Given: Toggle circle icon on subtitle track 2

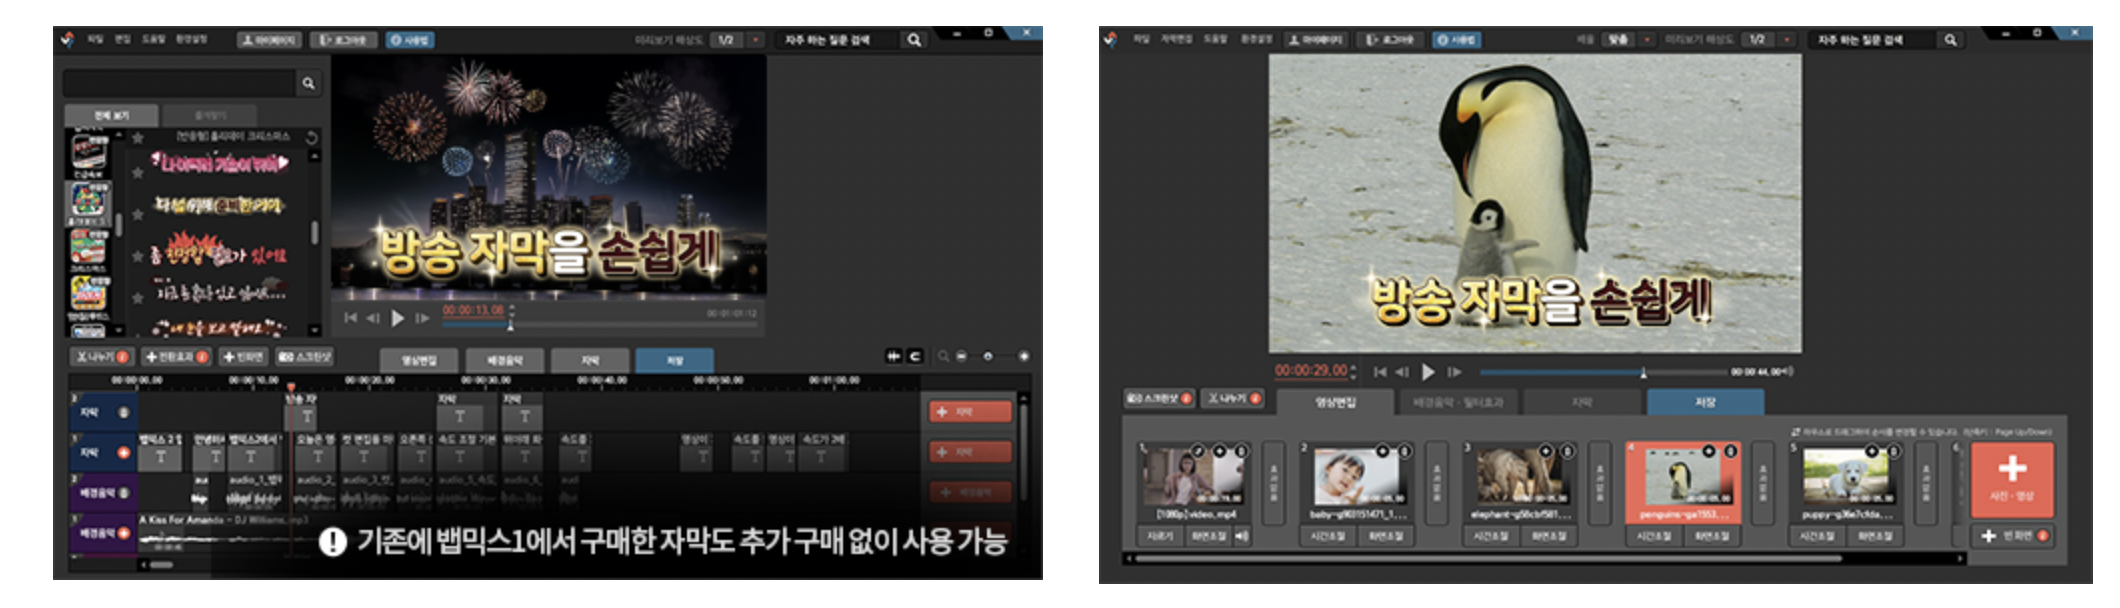Looking at the screenshot, I should pyautogui.click(x=124, y=413).
